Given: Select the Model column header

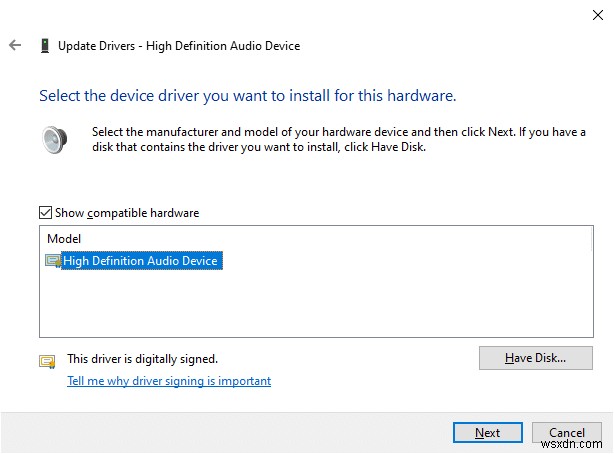Looking at the screenshot, I should pos(64,239).
